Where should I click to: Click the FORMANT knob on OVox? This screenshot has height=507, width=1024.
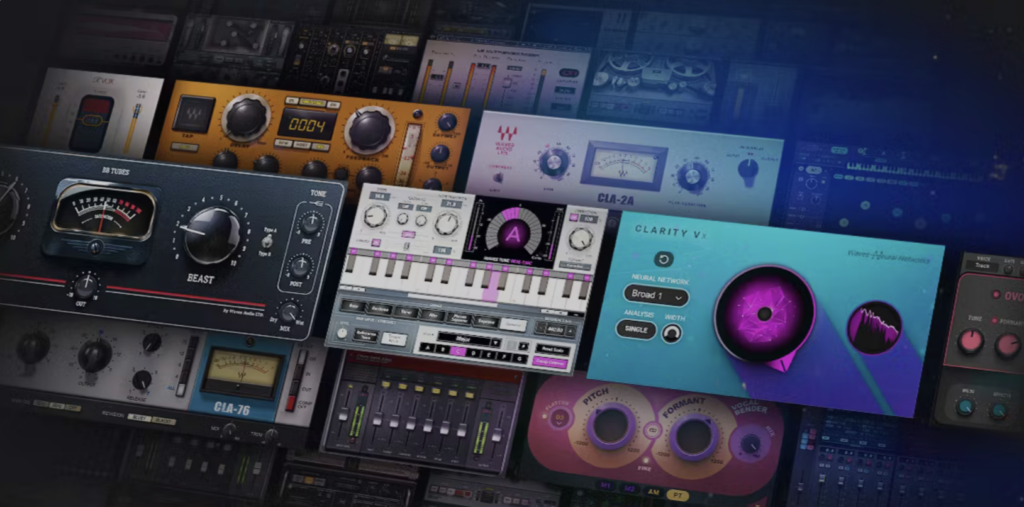(1008, 346)
